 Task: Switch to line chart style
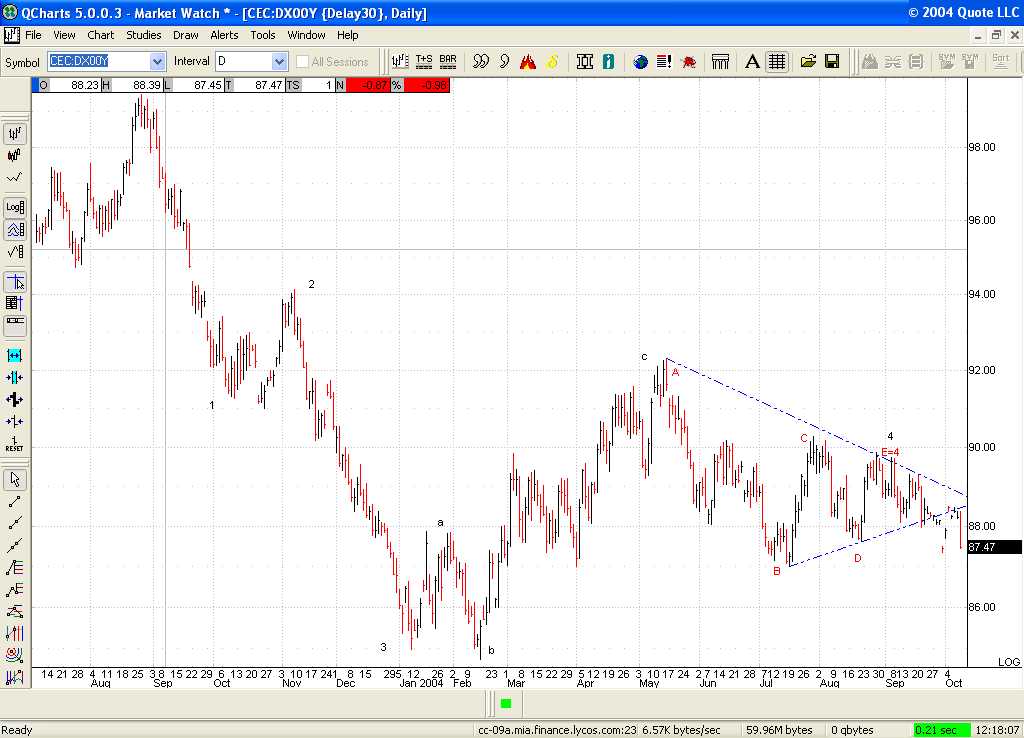point(14,177)
